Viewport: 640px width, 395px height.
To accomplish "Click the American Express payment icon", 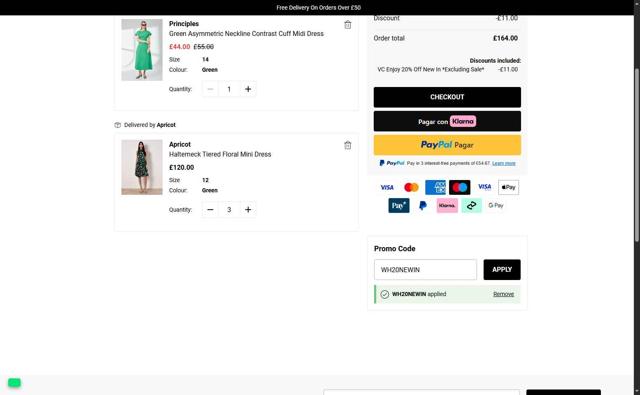I will click(435, 187).
